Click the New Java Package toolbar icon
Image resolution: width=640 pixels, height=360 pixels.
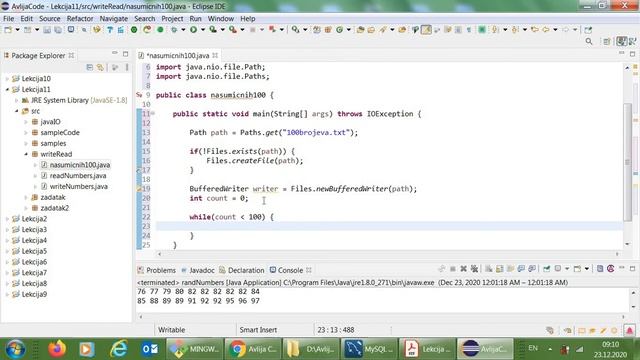pyautogui.click(x=328, y=30)
